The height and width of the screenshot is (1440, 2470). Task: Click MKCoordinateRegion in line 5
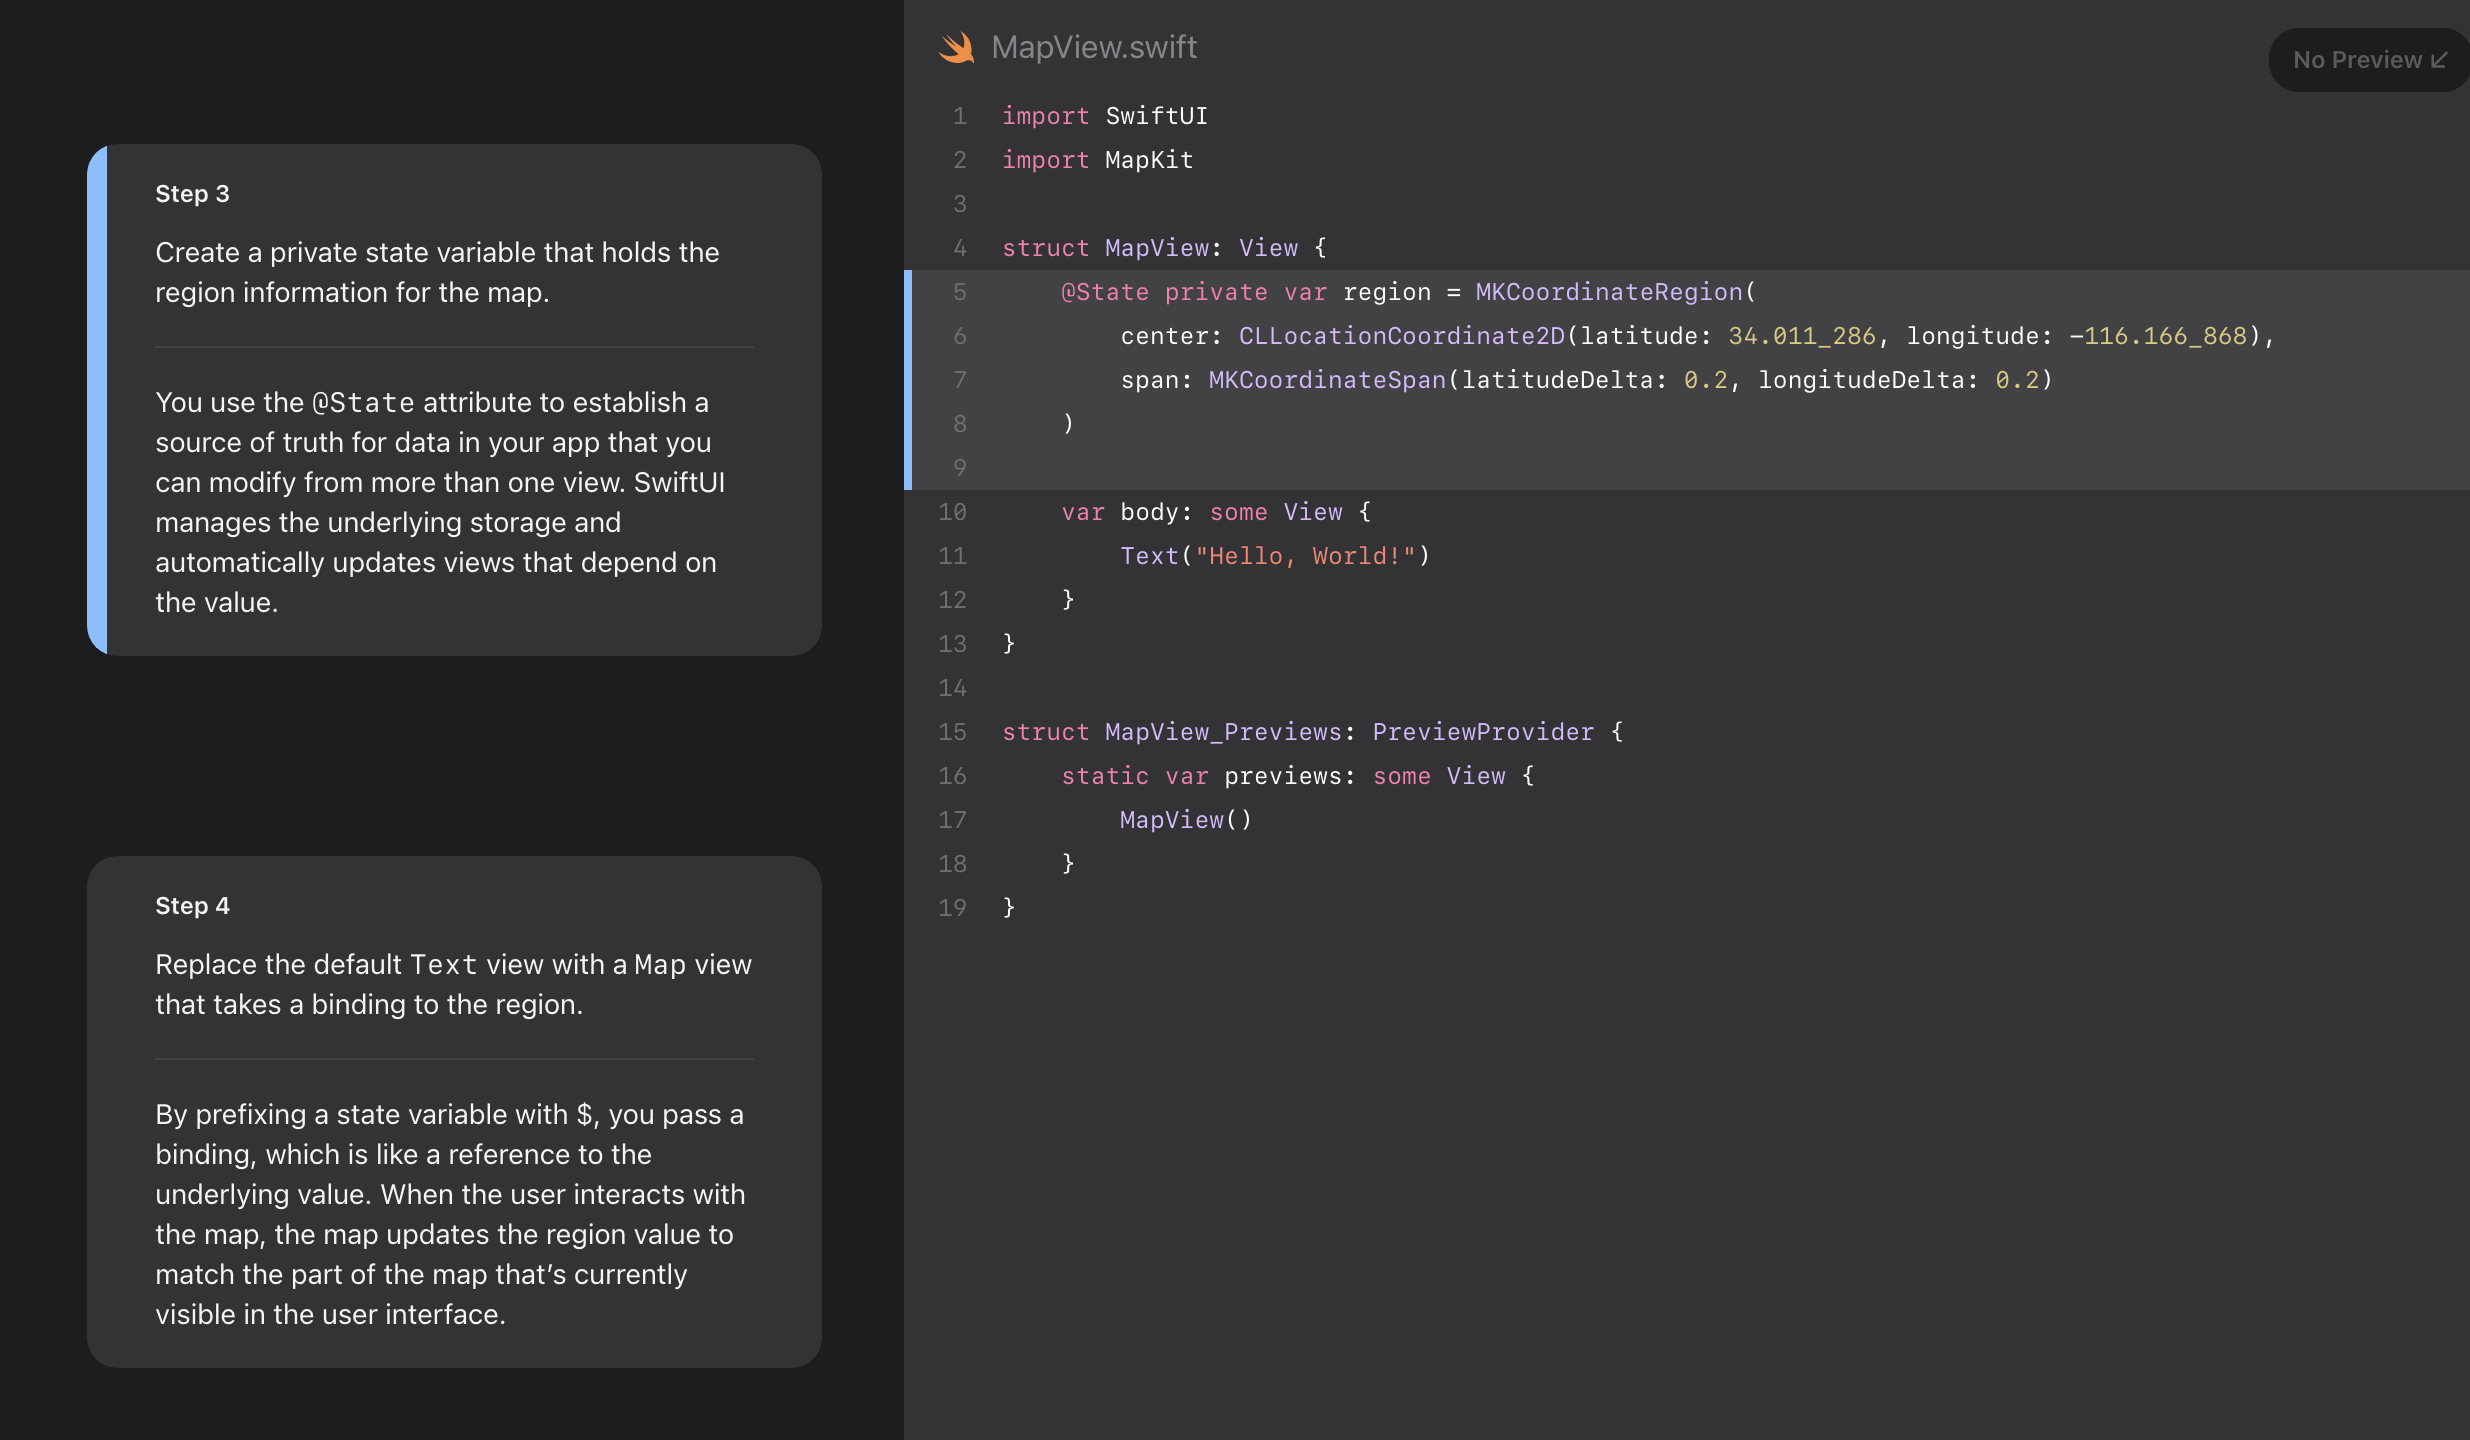1608,292
